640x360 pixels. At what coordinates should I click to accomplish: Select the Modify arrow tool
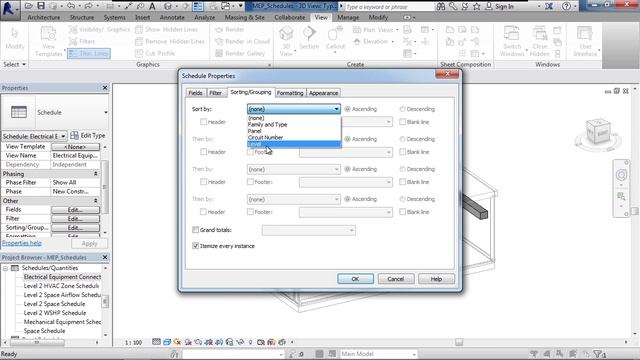[x=15, y=39]
